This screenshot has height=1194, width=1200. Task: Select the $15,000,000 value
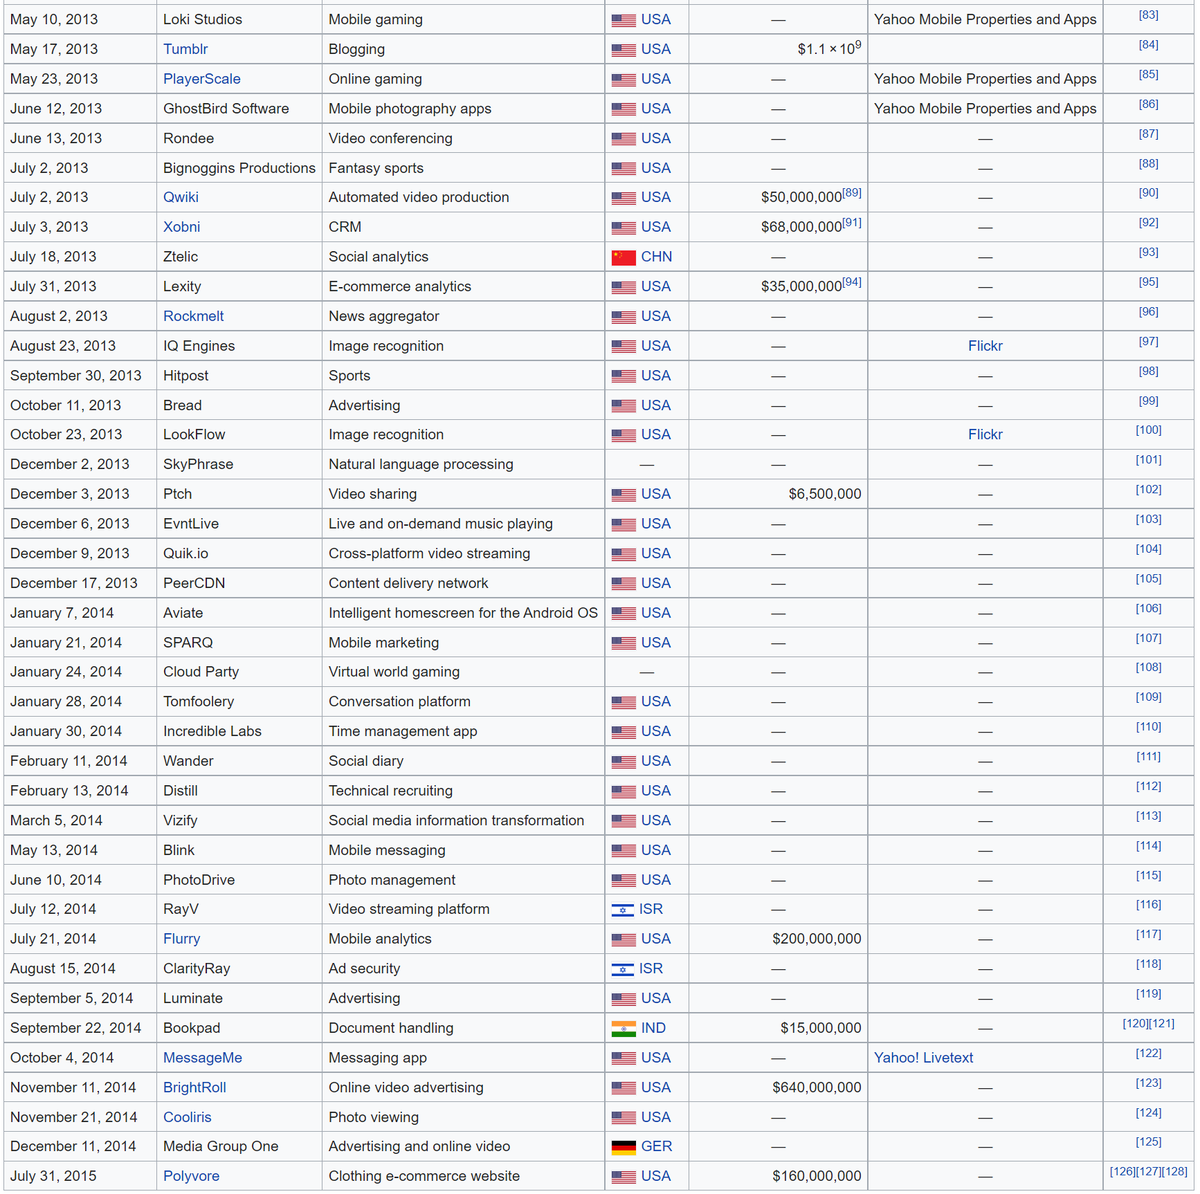tap(821, 1028)
